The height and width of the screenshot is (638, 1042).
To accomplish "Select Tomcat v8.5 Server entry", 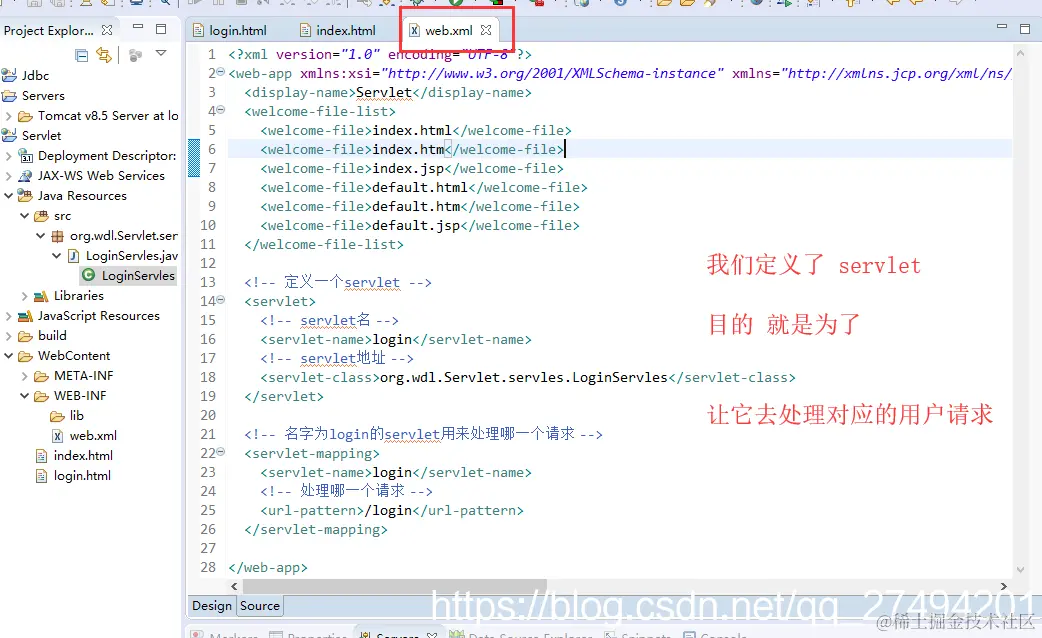I will [108, 116].
